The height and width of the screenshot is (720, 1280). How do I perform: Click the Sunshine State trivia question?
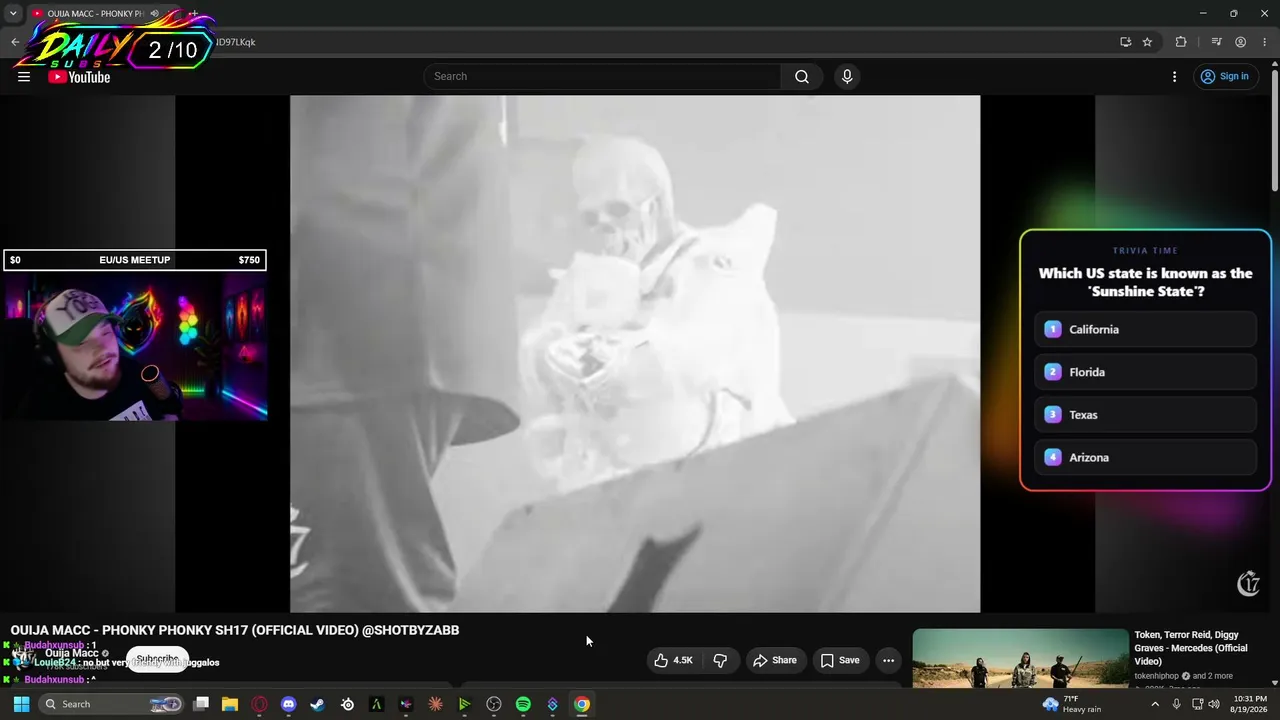1145,282
